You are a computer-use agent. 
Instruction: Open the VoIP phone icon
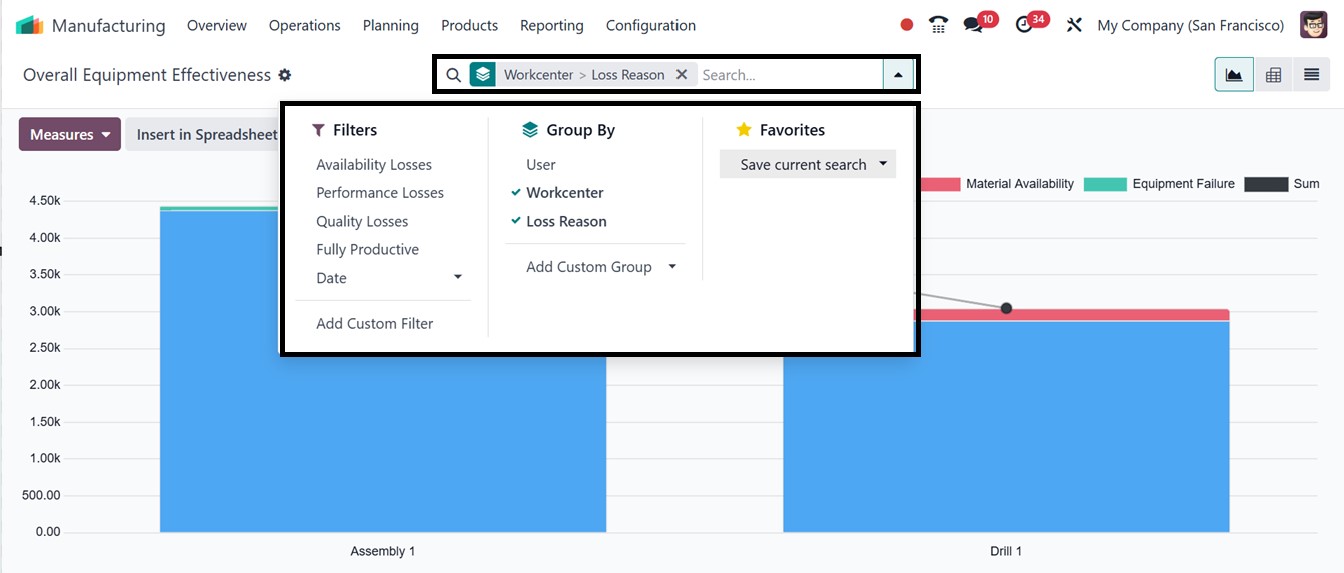938,25
